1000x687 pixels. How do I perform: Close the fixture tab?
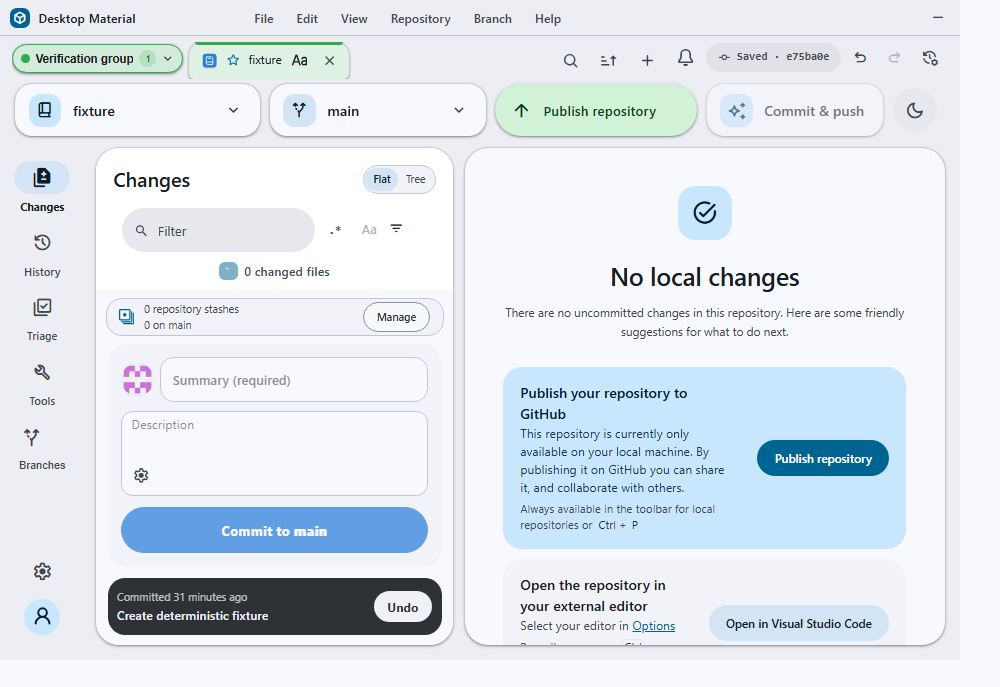click(329, 61)
